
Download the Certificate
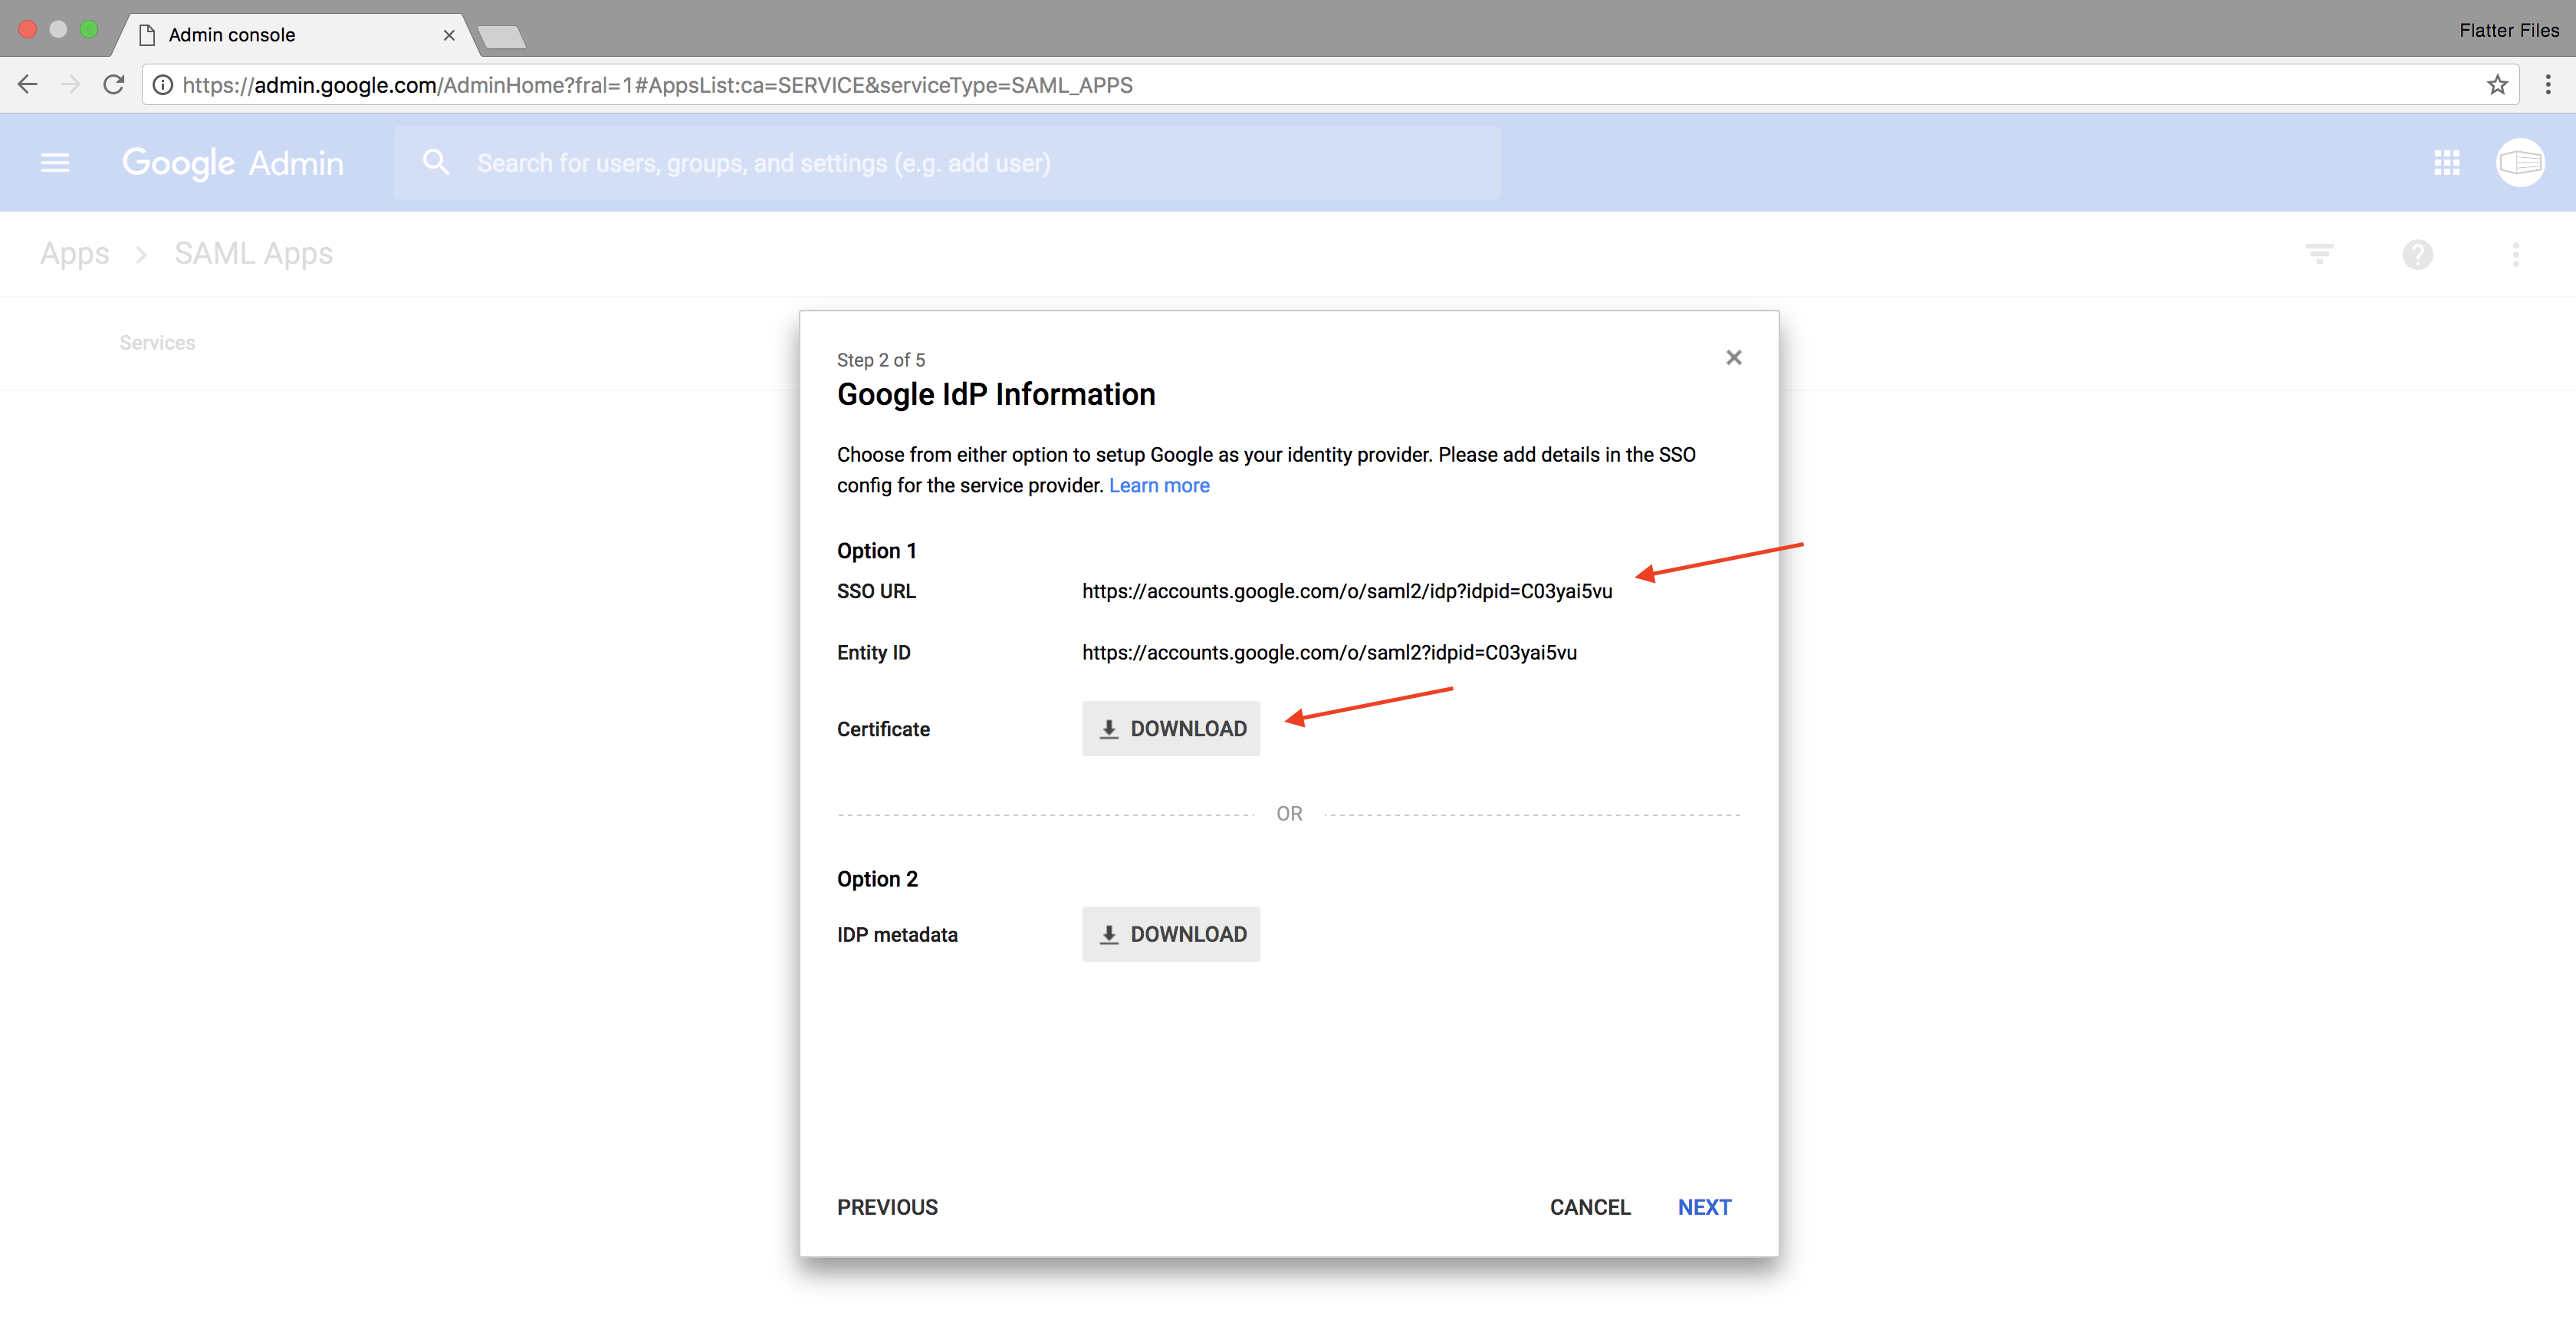(1170, 728)
